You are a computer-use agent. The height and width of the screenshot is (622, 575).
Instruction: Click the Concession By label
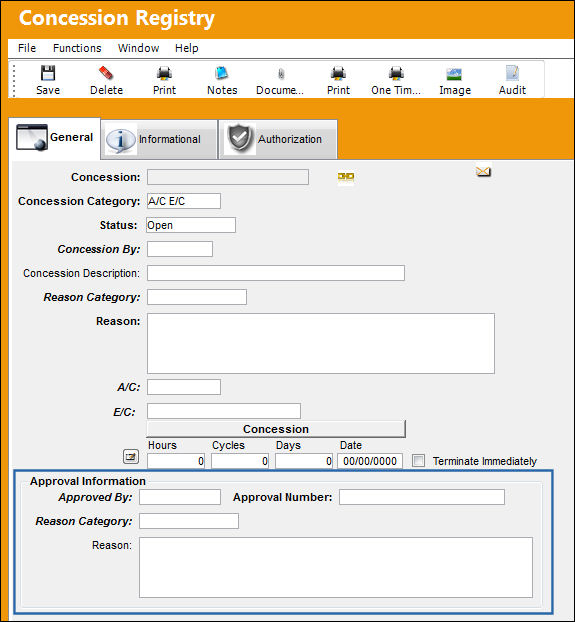tap(99, 249)
